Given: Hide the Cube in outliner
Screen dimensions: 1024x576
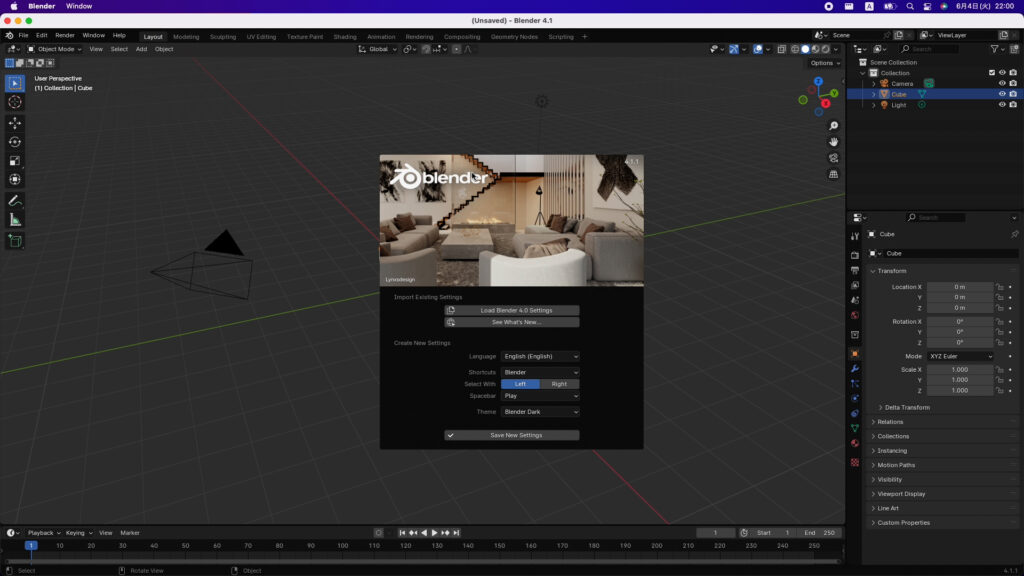Looking at the screenshot, I should coord(1002,94).
